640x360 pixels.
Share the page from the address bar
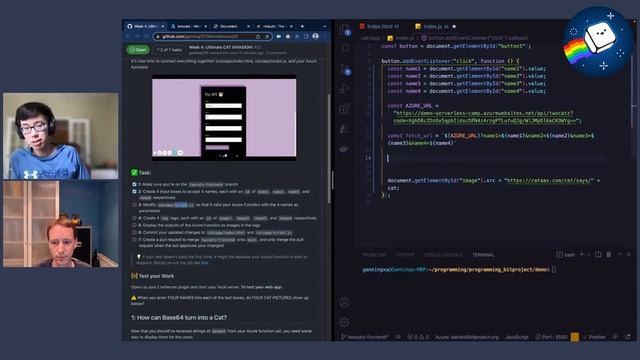258,36
